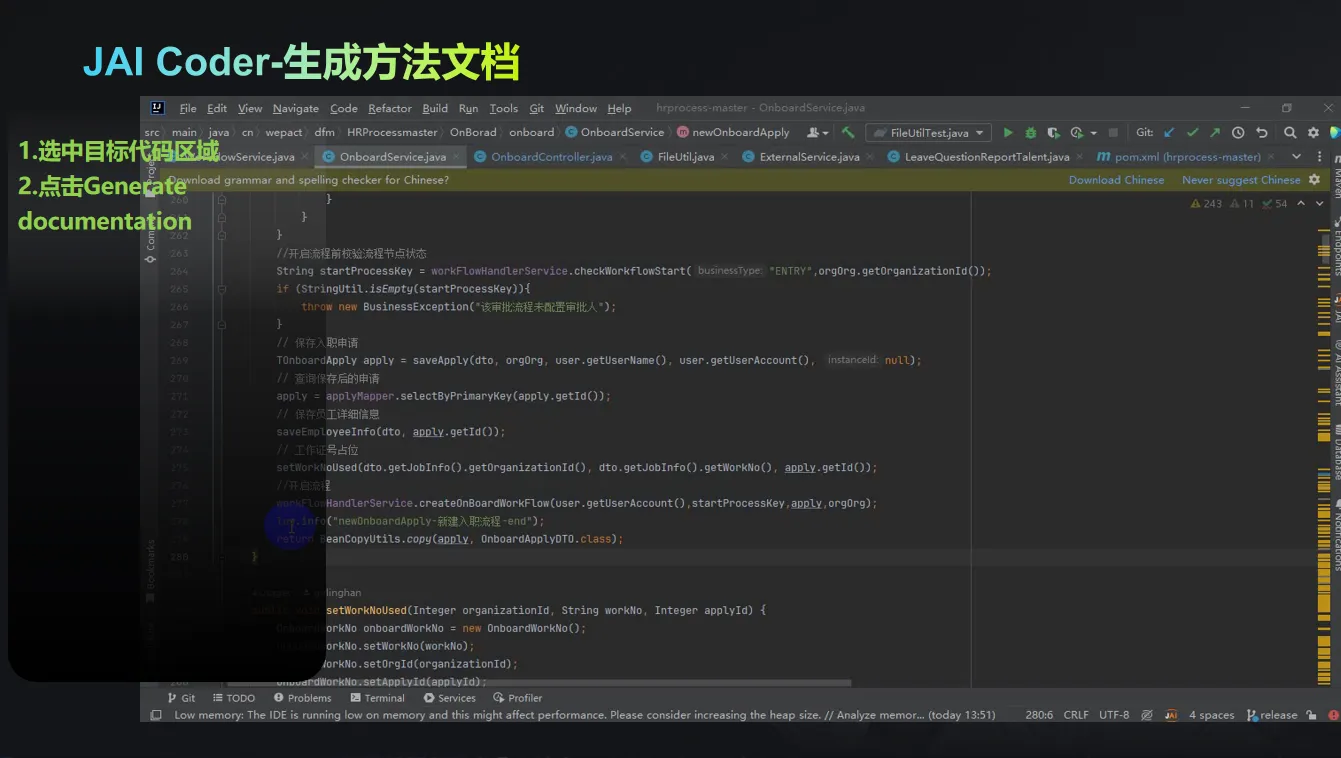Click the Stop square icon
The height and width of the screenshot is (758, 1341).
(1113, 133)
